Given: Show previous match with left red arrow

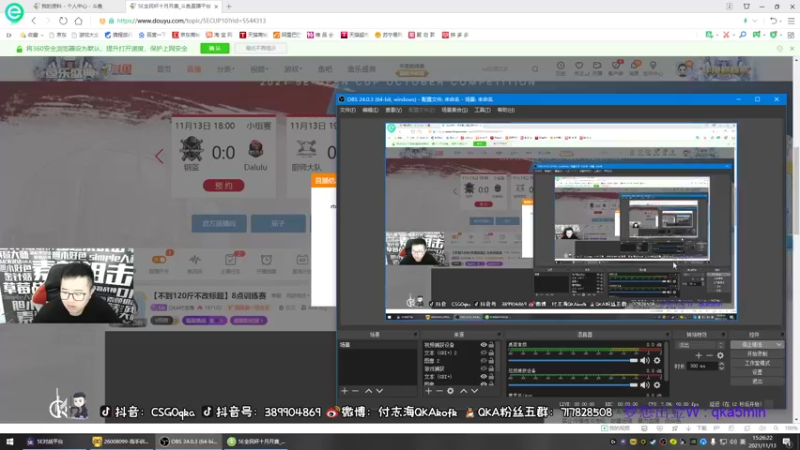Looking at the screenshot, I should click(159, 156).
